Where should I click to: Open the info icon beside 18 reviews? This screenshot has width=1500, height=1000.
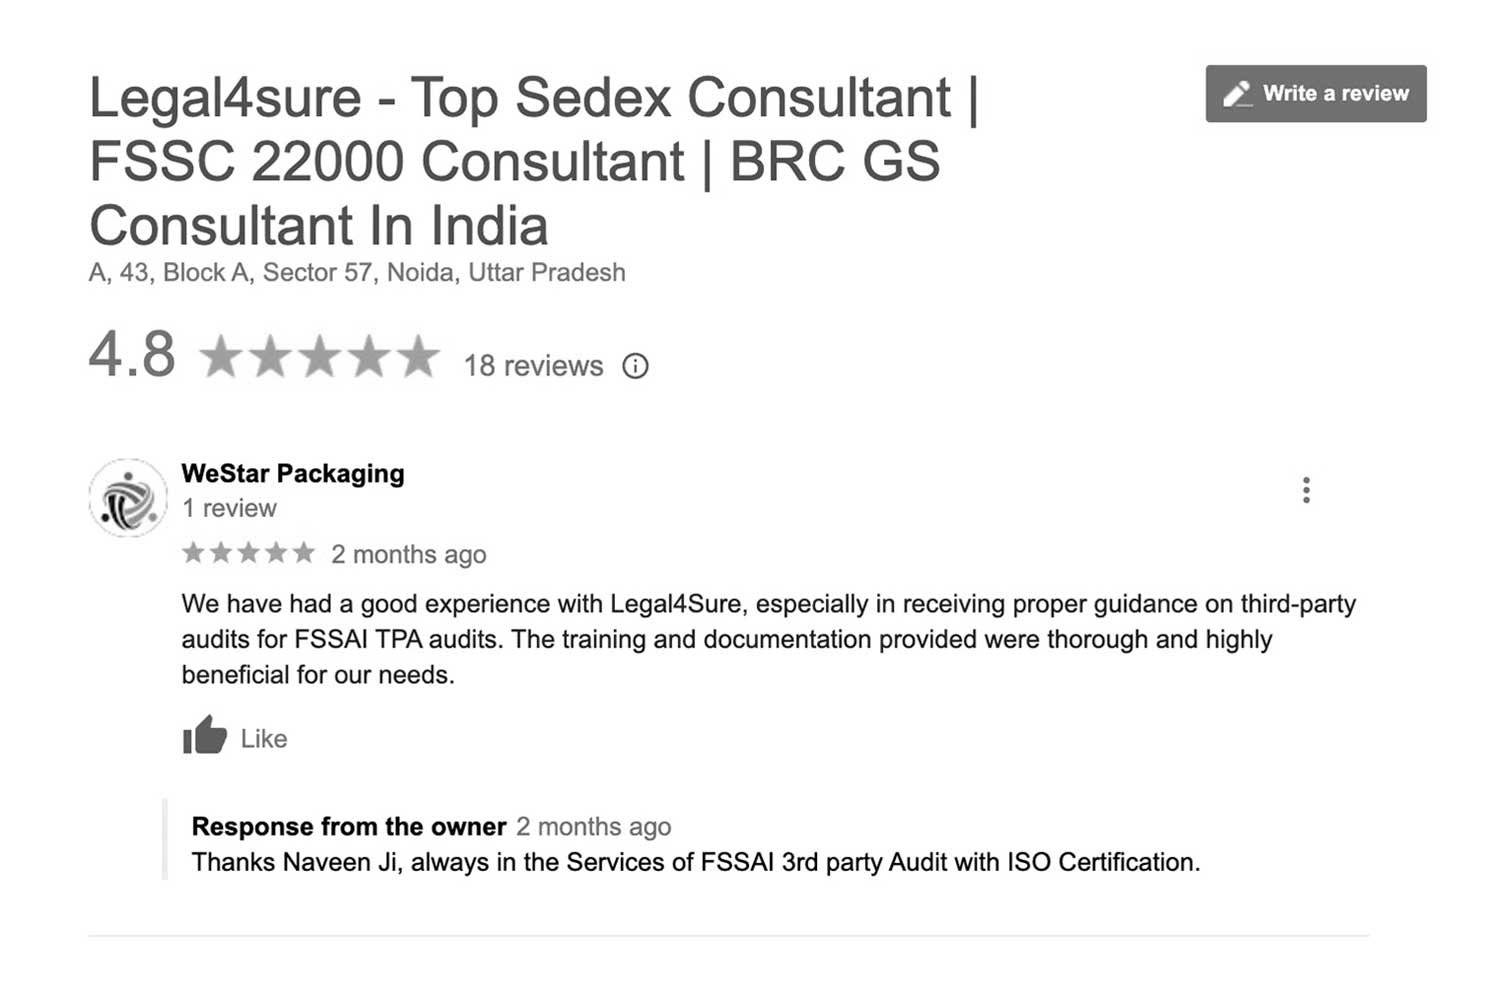pos(635,366)
